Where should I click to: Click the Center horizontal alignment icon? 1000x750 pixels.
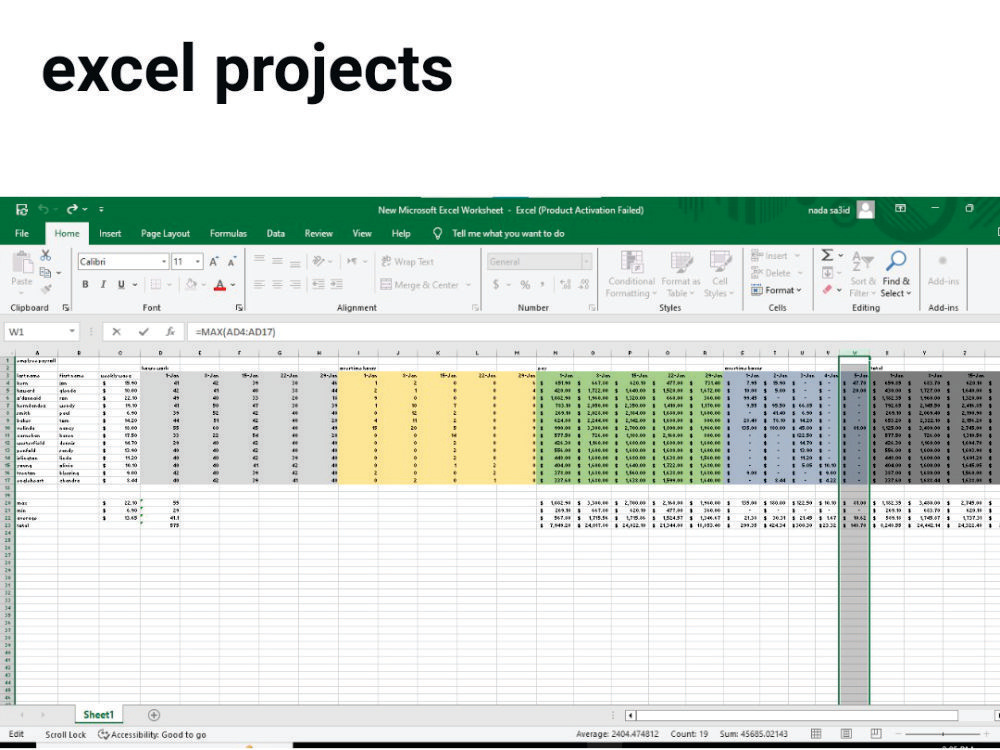[x=277, y=284]
